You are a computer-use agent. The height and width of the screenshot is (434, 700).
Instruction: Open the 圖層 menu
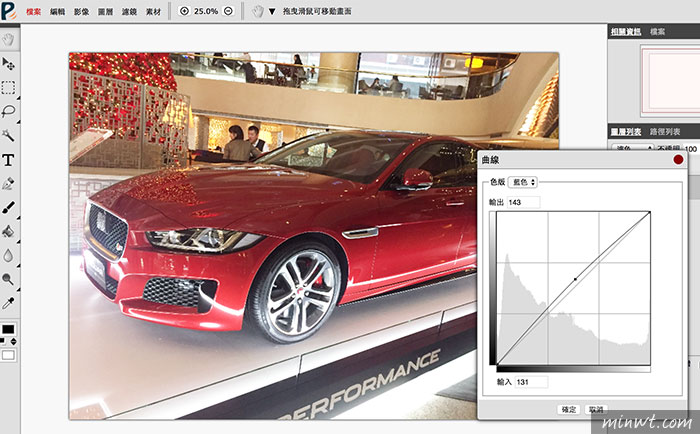(x=105, y=12)
